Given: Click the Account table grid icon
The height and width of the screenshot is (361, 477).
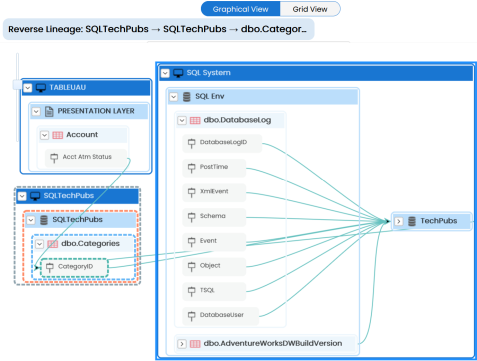Looking at the screenshot, I should (x=58, y=135).
